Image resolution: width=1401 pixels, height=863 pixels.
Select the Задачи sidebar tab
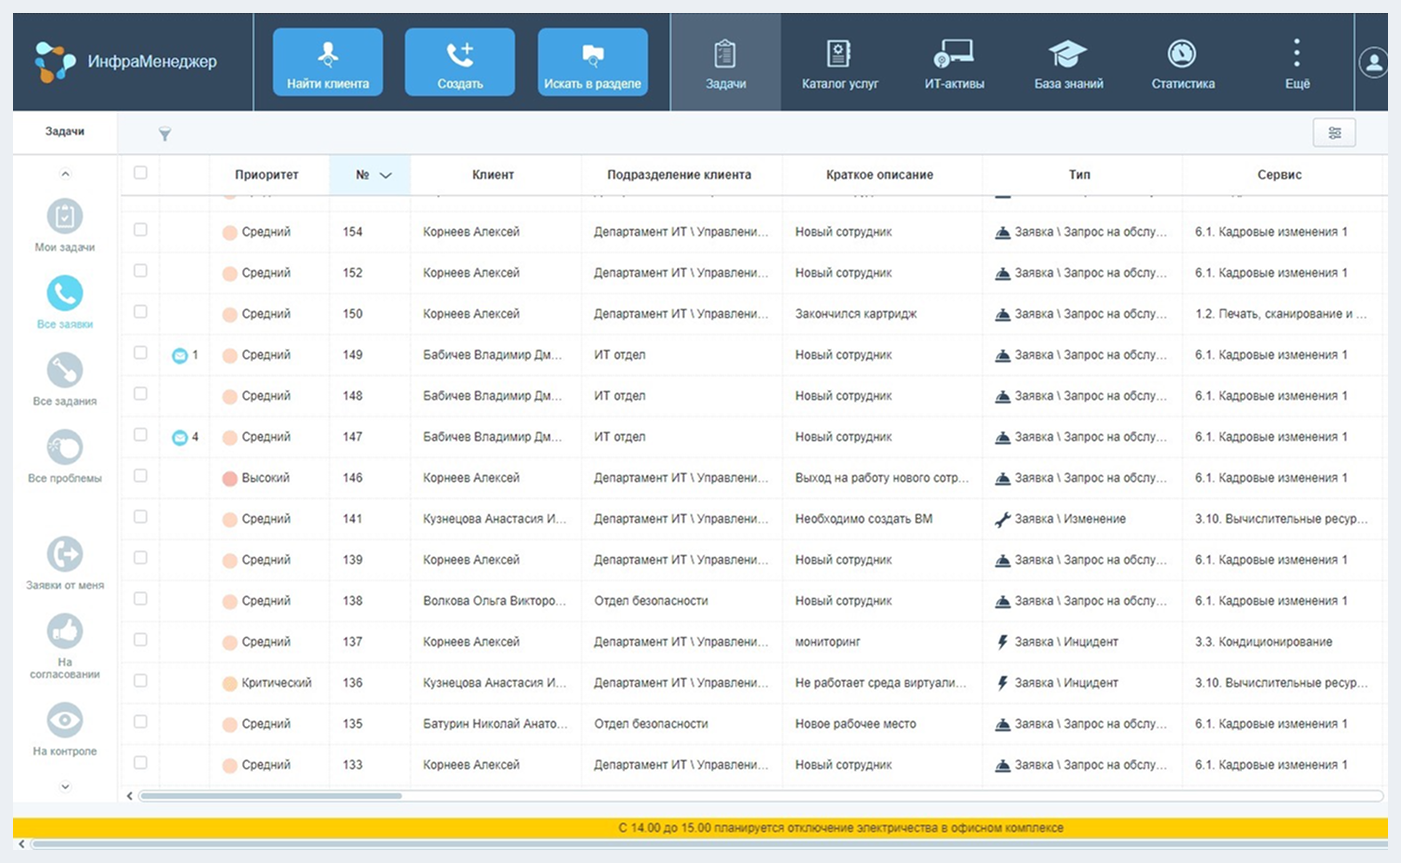[x=65, y=132]
